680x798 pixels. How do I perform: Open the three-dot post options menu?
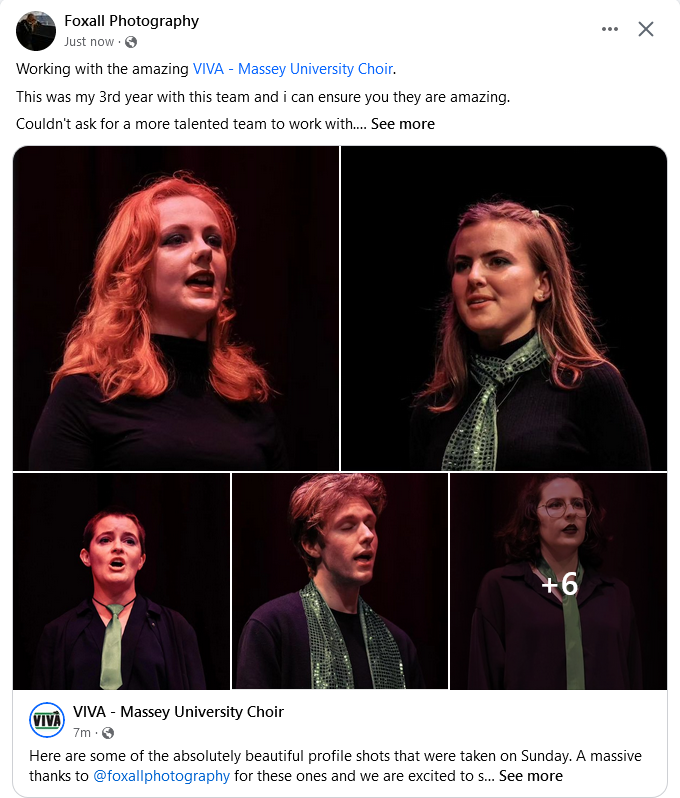point(609,29)
